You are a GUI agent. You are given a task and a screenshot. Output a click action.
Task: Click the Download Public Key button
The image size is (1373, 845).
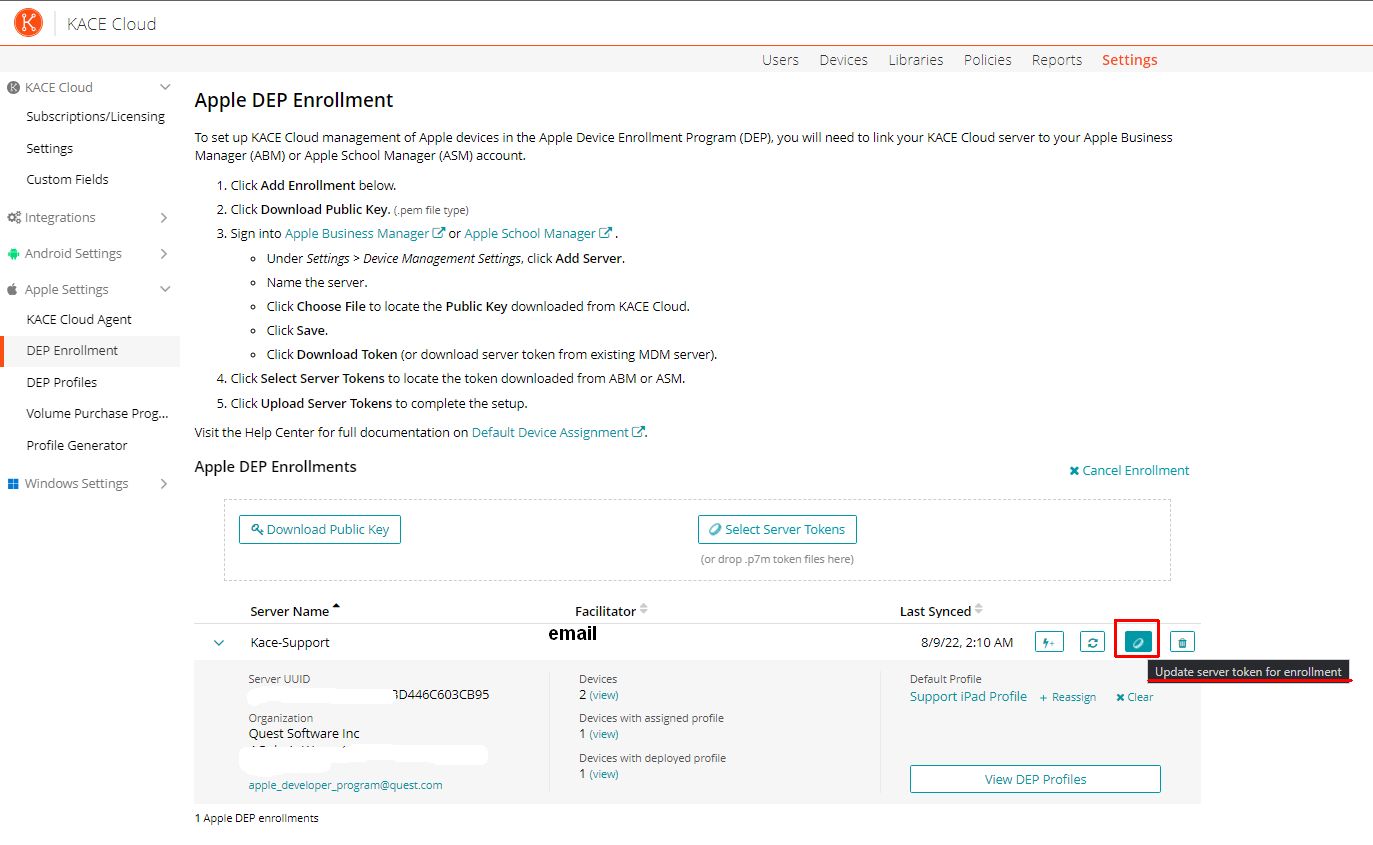pos(320,529)
